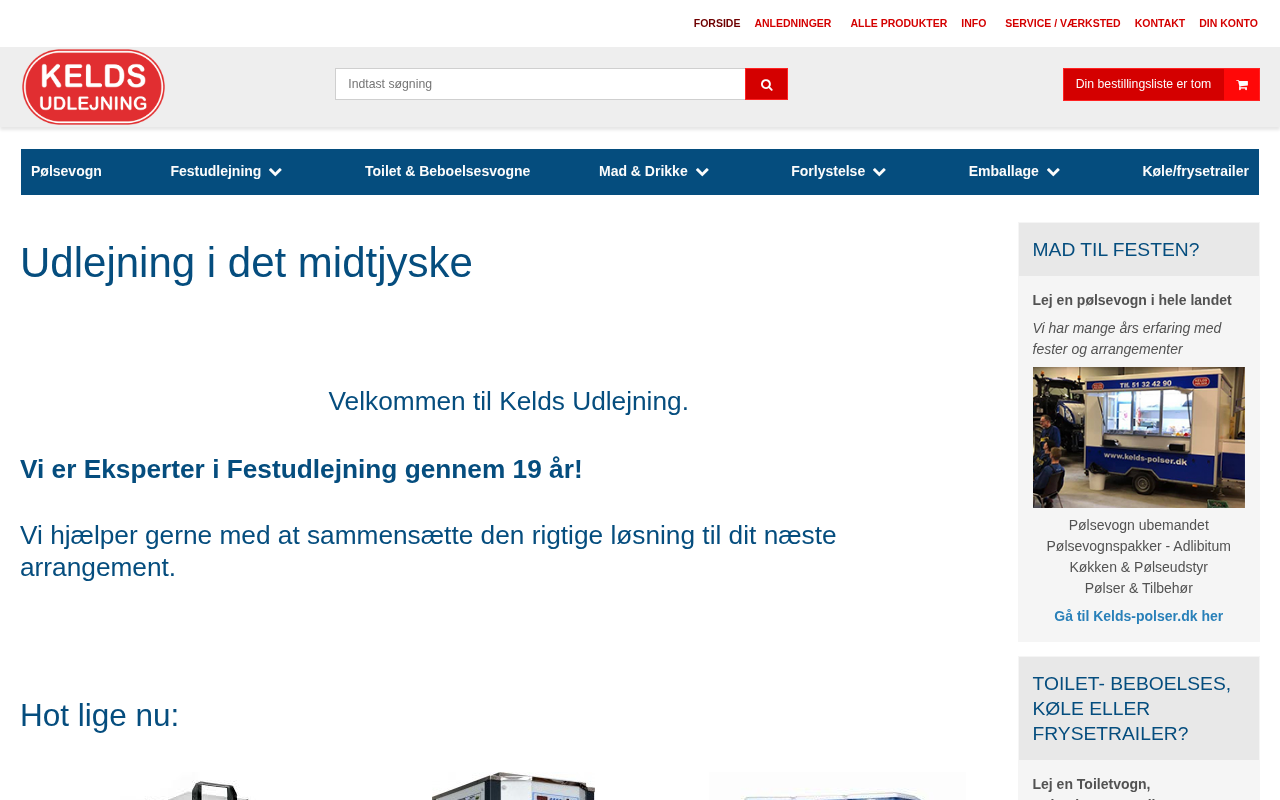Open the KONTAKT link
Image resolution: width=1280 pixels, height=800 pixels.
(1160, 23)
